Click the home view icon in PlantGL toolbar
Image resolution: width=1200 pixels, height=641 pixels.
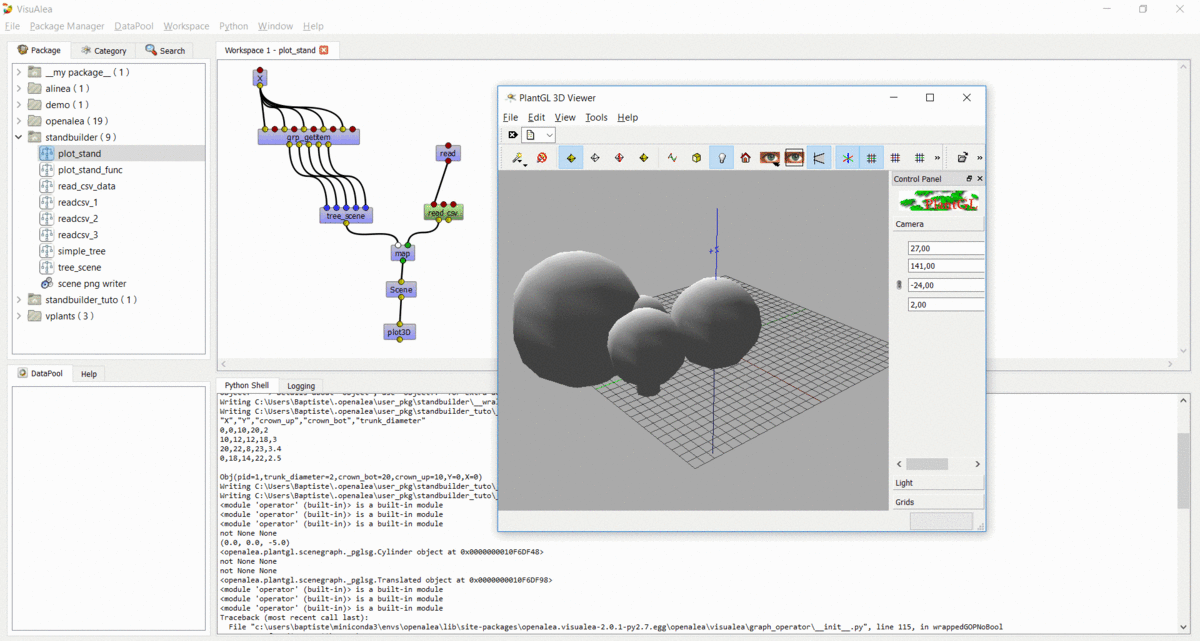(x=746, y=158)
